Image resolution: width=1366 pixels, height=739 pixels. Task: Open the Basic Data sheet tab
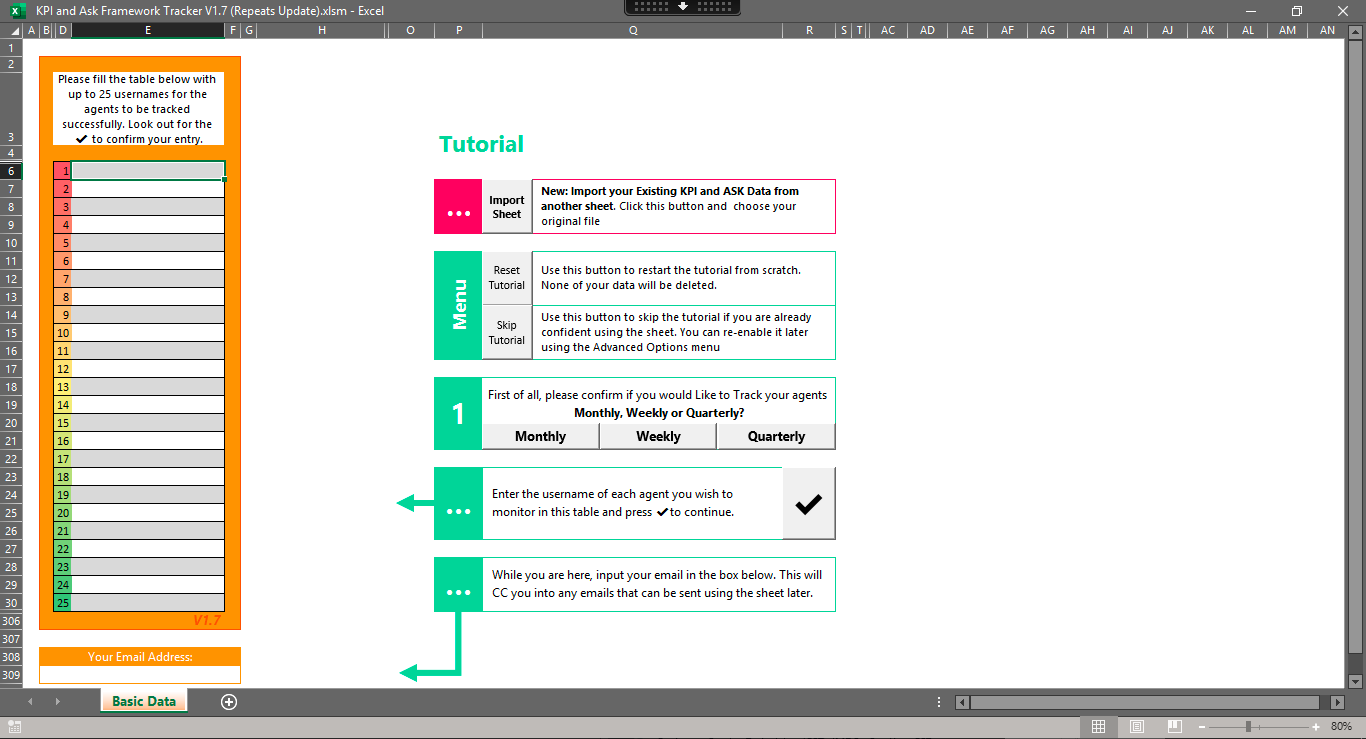pos(144,702)
